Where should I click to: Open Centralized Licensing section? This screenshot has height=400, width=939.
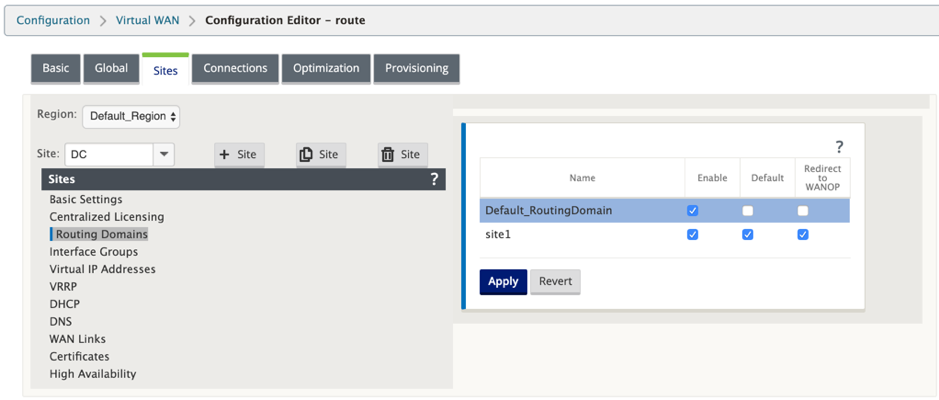pos(107,216)
